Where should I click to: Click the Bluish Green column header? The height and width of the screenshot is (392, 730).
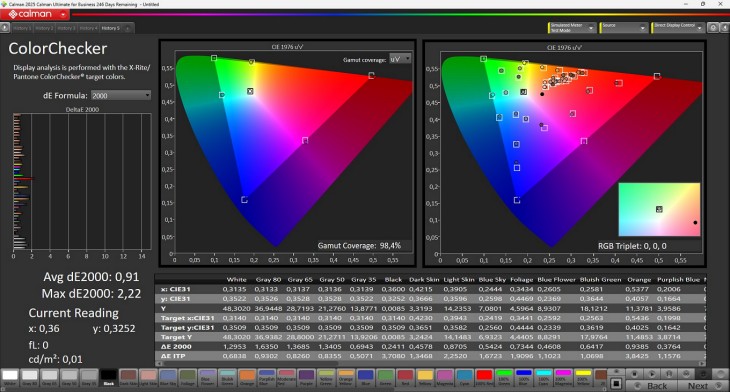600,280
